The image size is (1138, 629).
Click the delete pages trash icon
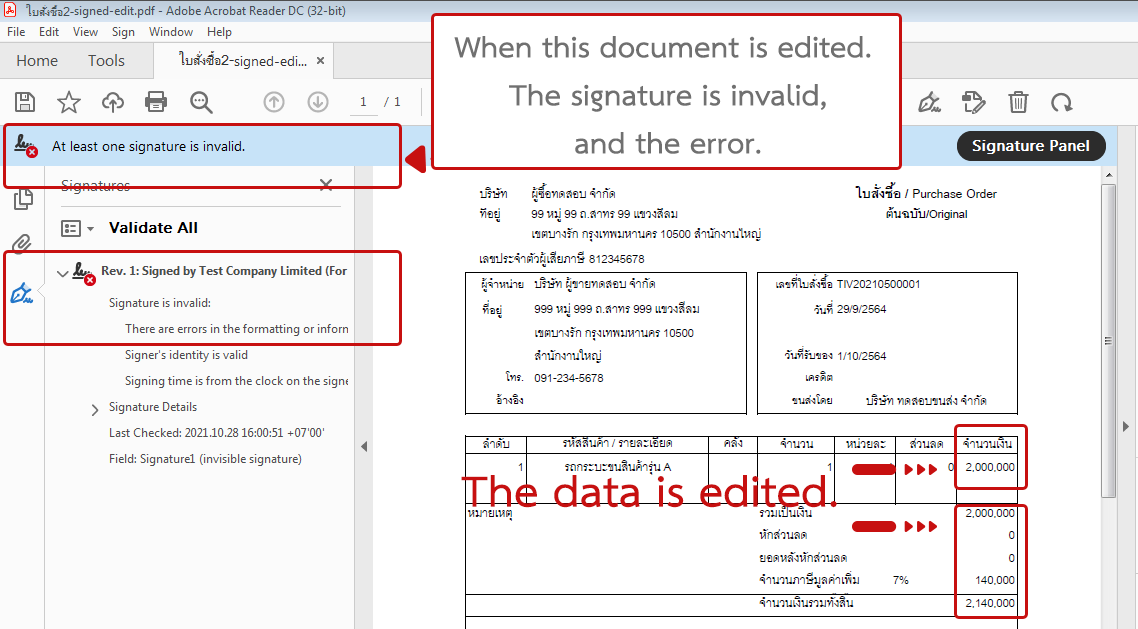[x=1018, y=101]
